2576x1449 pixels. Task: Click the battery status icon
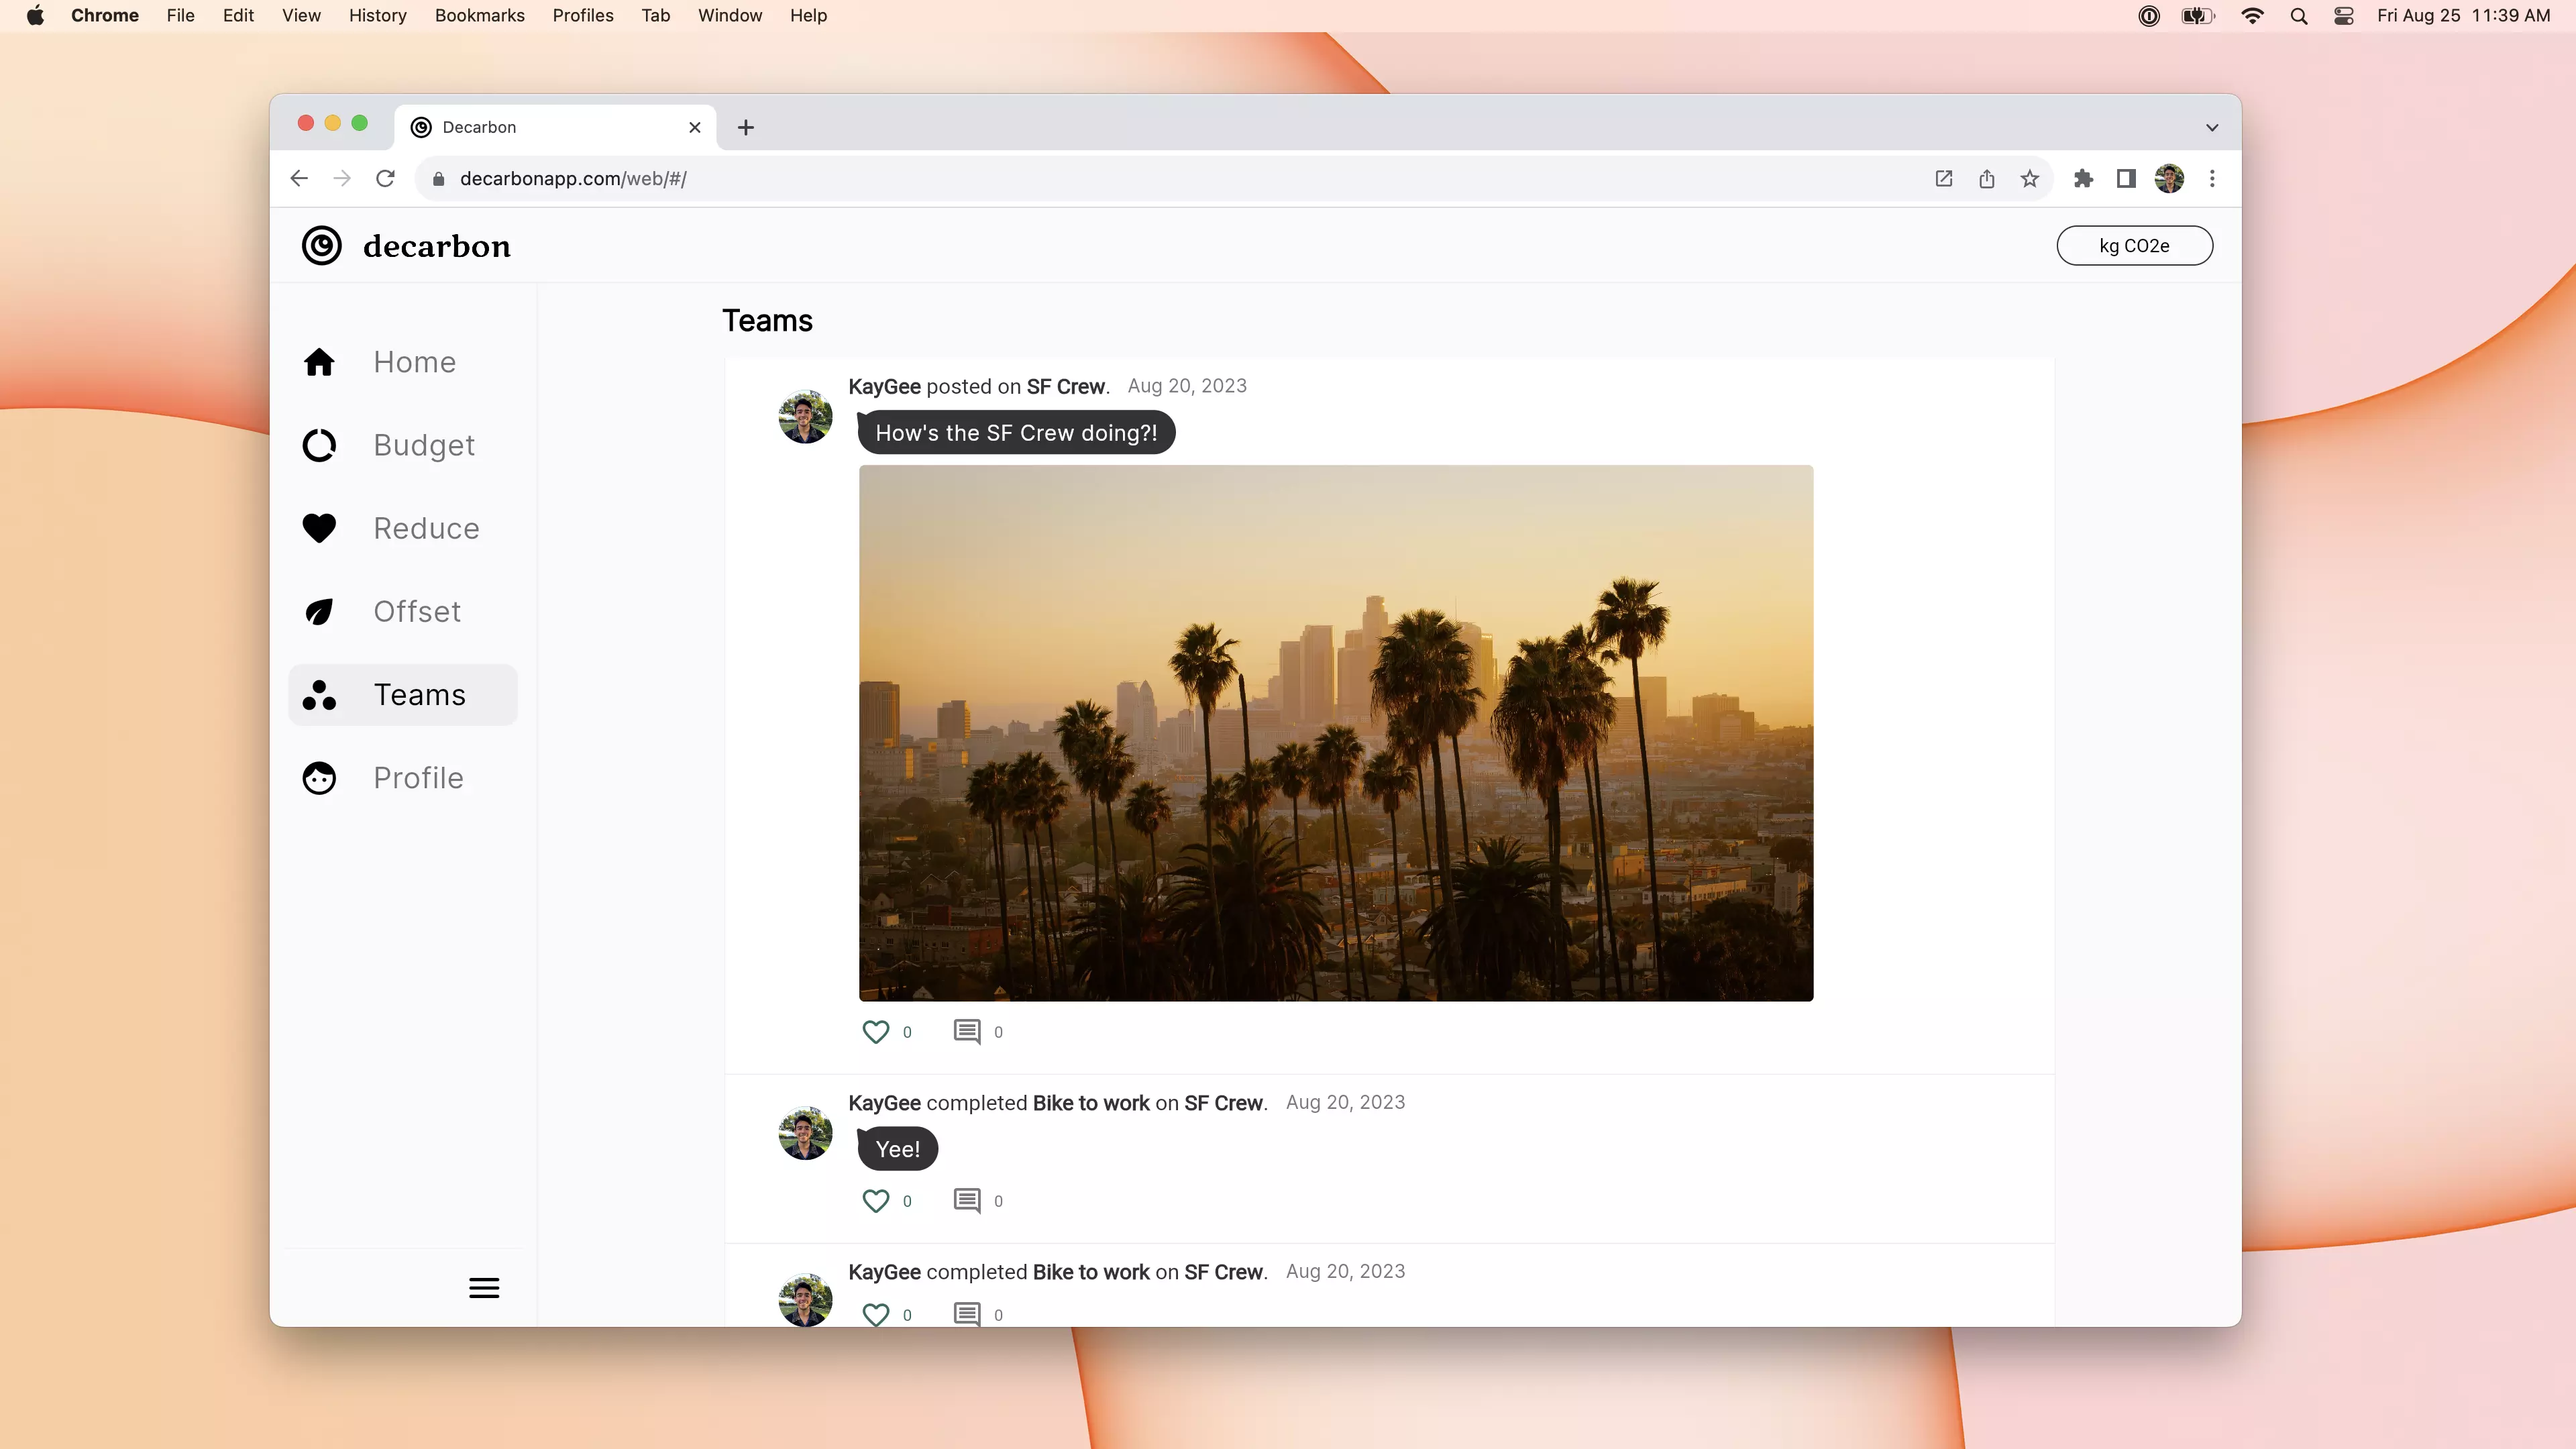click(x=2198, y=15)
